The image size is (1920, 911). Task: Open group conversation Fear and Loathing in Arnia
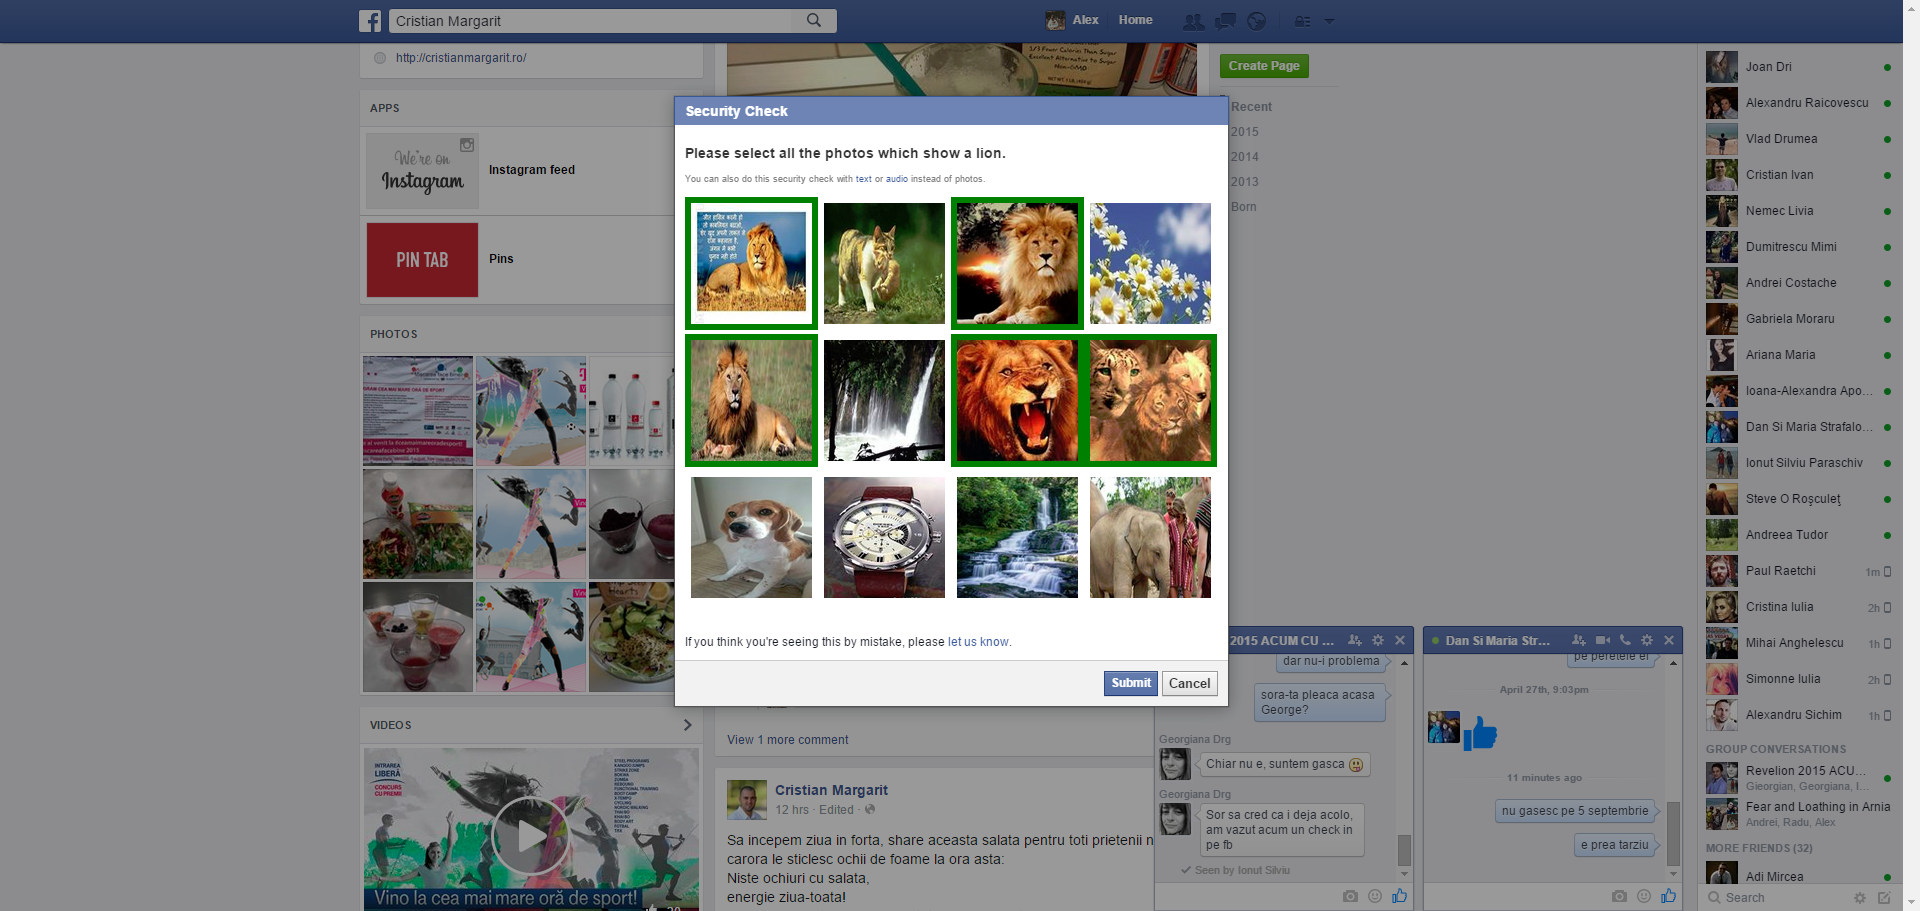(1799, 814)
